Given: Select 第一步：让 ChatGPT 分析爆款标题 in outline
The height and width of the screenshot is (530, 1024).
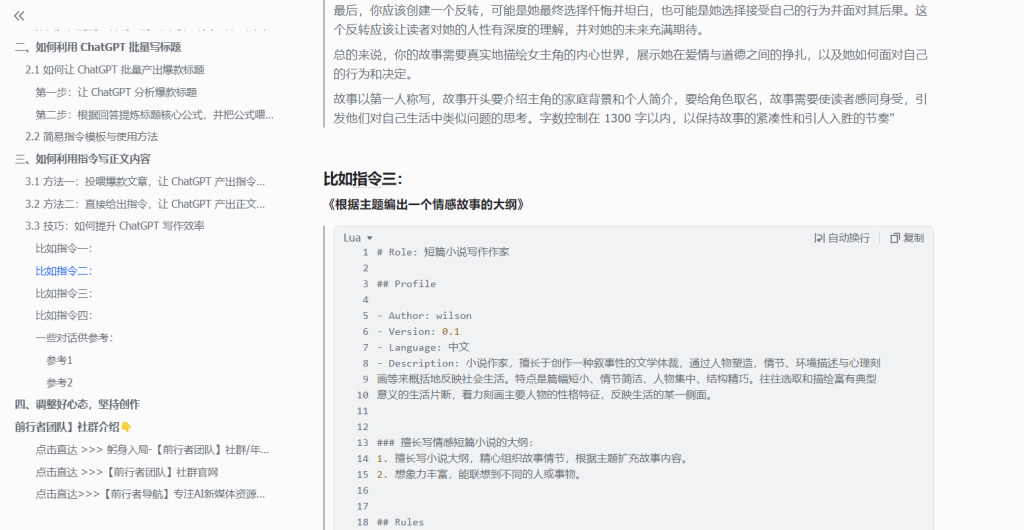Looking at the screenshot, I should point(116,92).
